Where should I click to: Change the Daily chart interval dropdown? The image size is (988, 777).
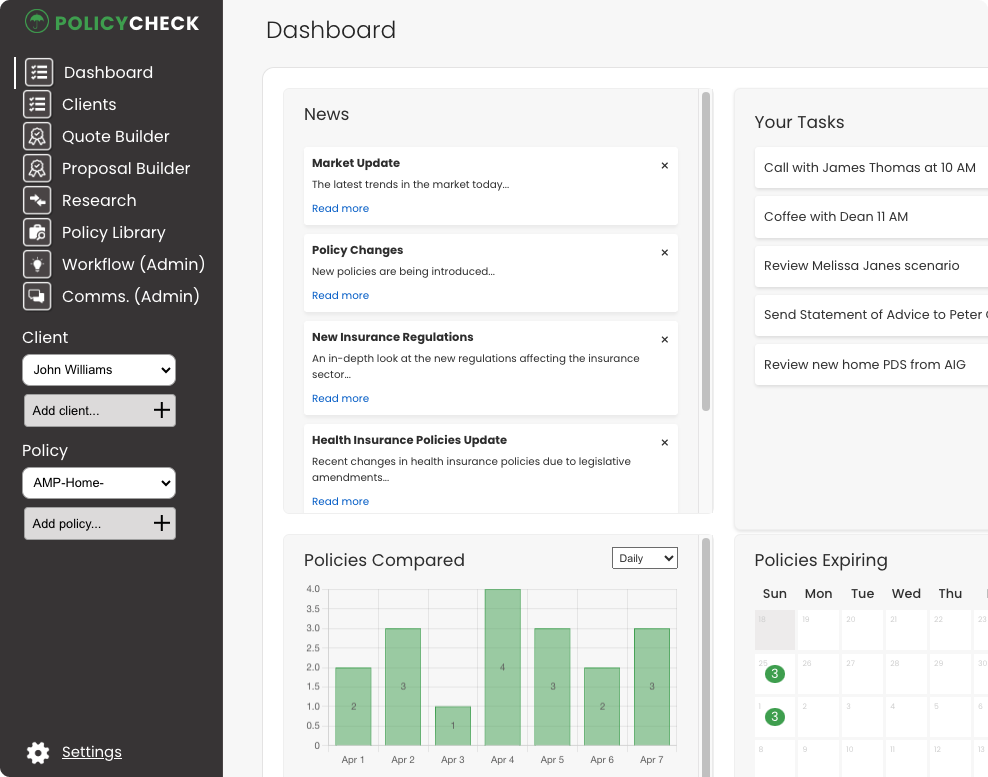coord(644,558)
